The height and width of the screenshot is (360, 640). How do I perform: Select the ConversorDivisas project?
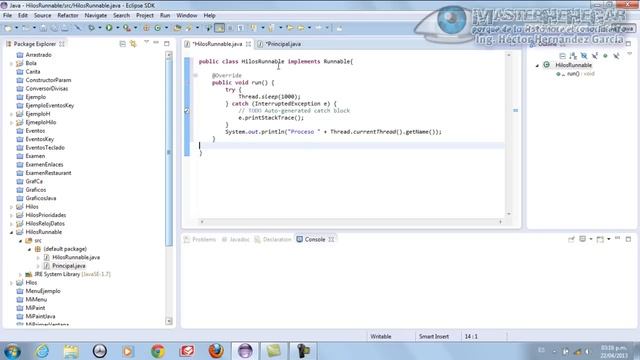[47, 89]
